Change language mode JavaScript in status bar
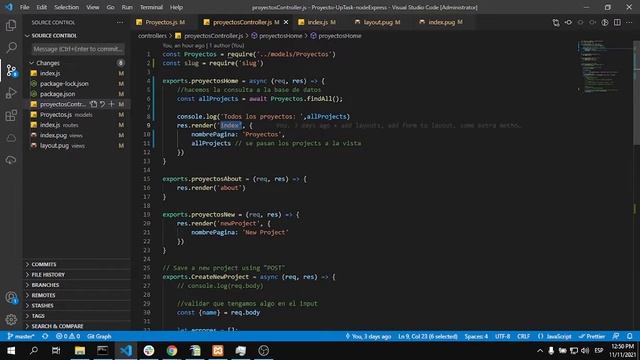 point(554,336)
